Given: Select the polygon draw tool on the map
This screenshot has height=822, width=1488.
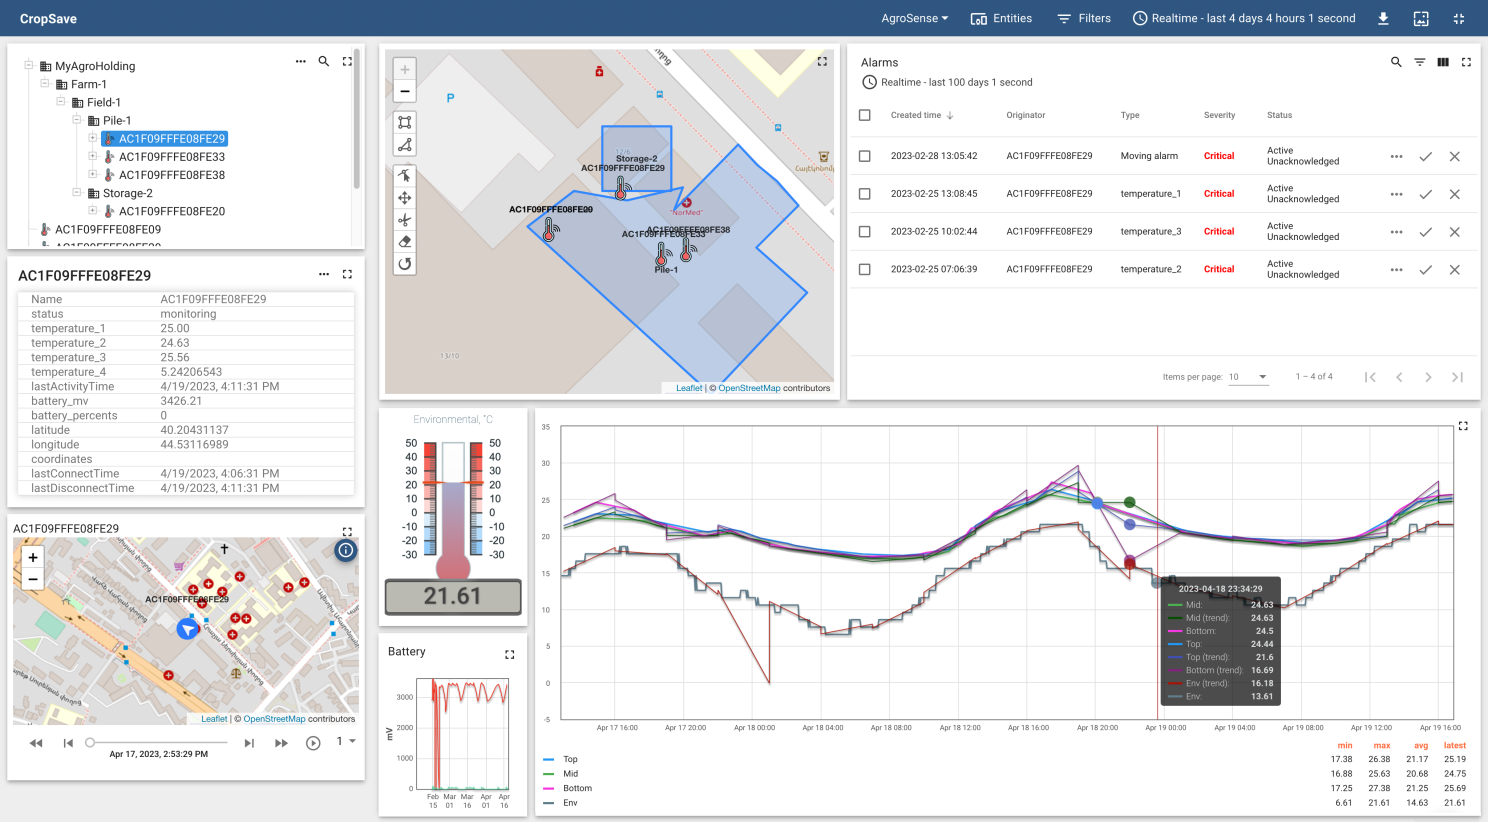Looking at the screenshot, I should click(x=404, y=122).
